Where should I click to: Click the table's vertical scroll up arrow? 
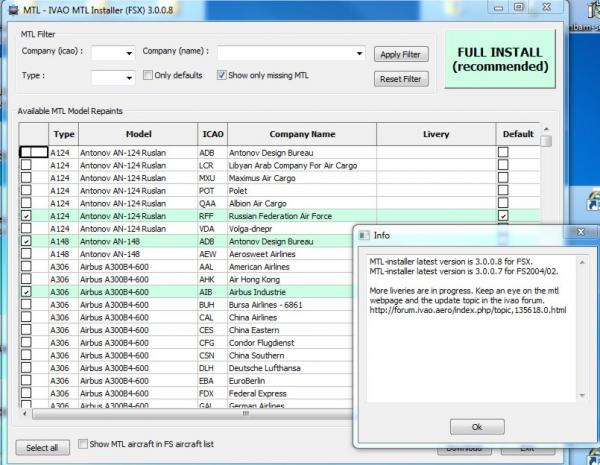pyautogui.click(x=546, y=129)
